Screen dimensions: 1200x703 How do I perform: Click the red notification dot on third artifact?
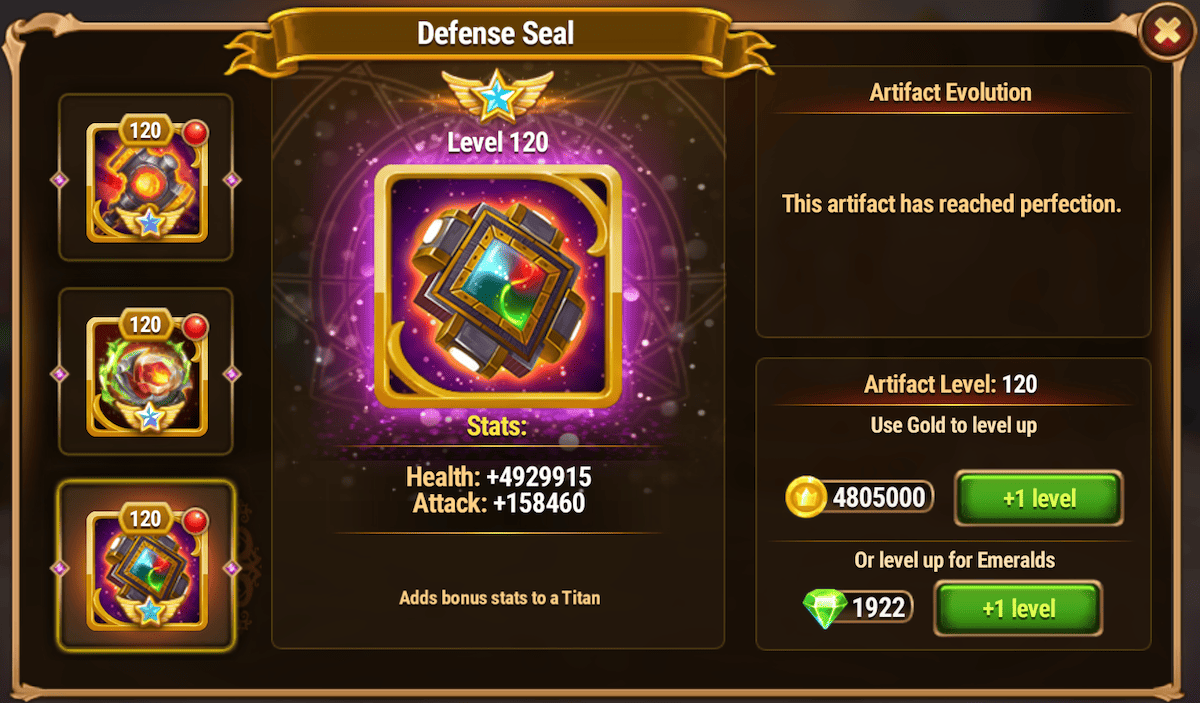tap(194, 520)
